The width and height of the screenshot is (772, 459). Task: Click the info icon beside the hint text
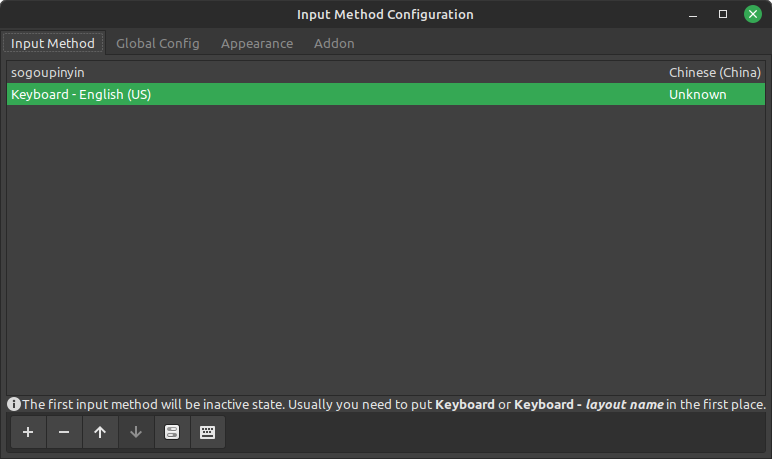click(14, 404)
